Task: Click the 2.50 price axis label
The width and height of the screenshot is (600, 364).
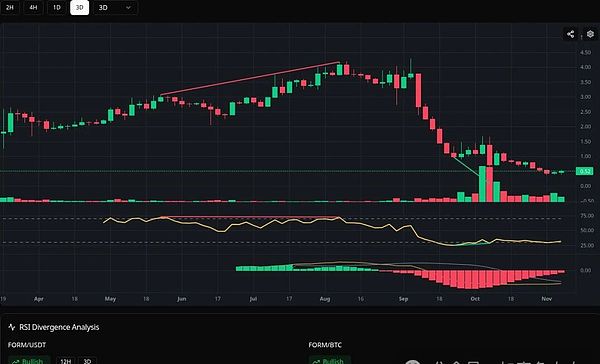Action: 585,112
